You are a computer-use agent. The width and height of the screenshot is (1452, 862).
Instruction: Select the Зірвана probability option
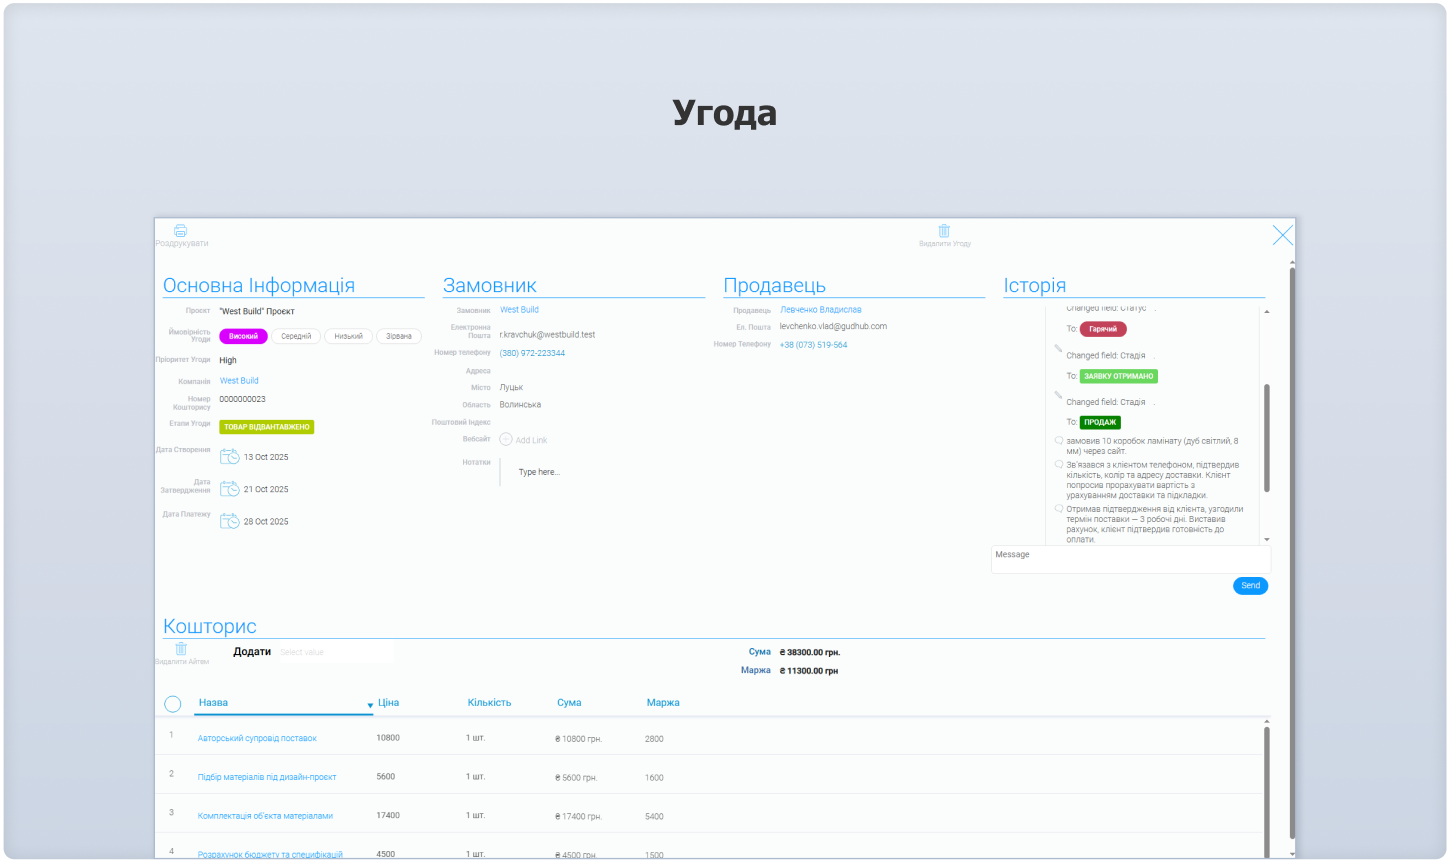point(399,336)
